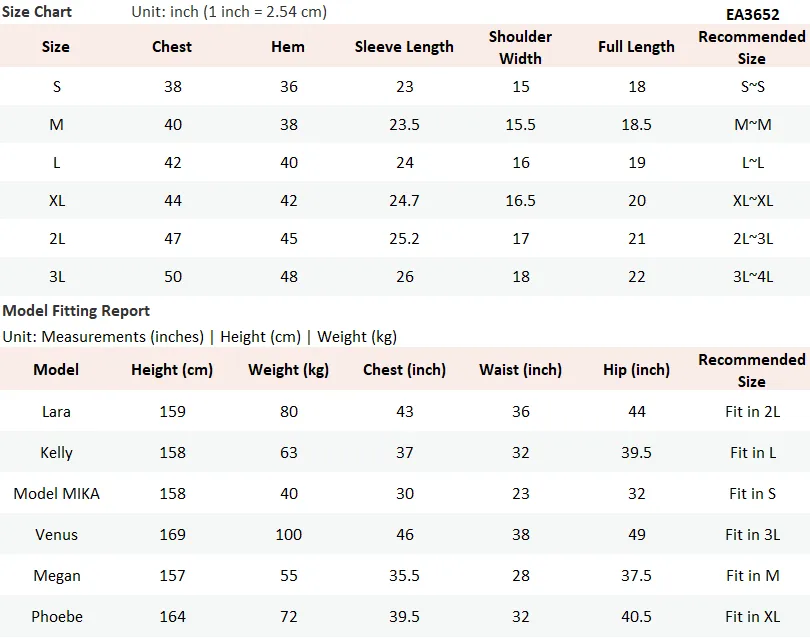Viewport: 810px width, 638px height.
Task: Click the Full Length column header
Action: [x=636, y=46]
